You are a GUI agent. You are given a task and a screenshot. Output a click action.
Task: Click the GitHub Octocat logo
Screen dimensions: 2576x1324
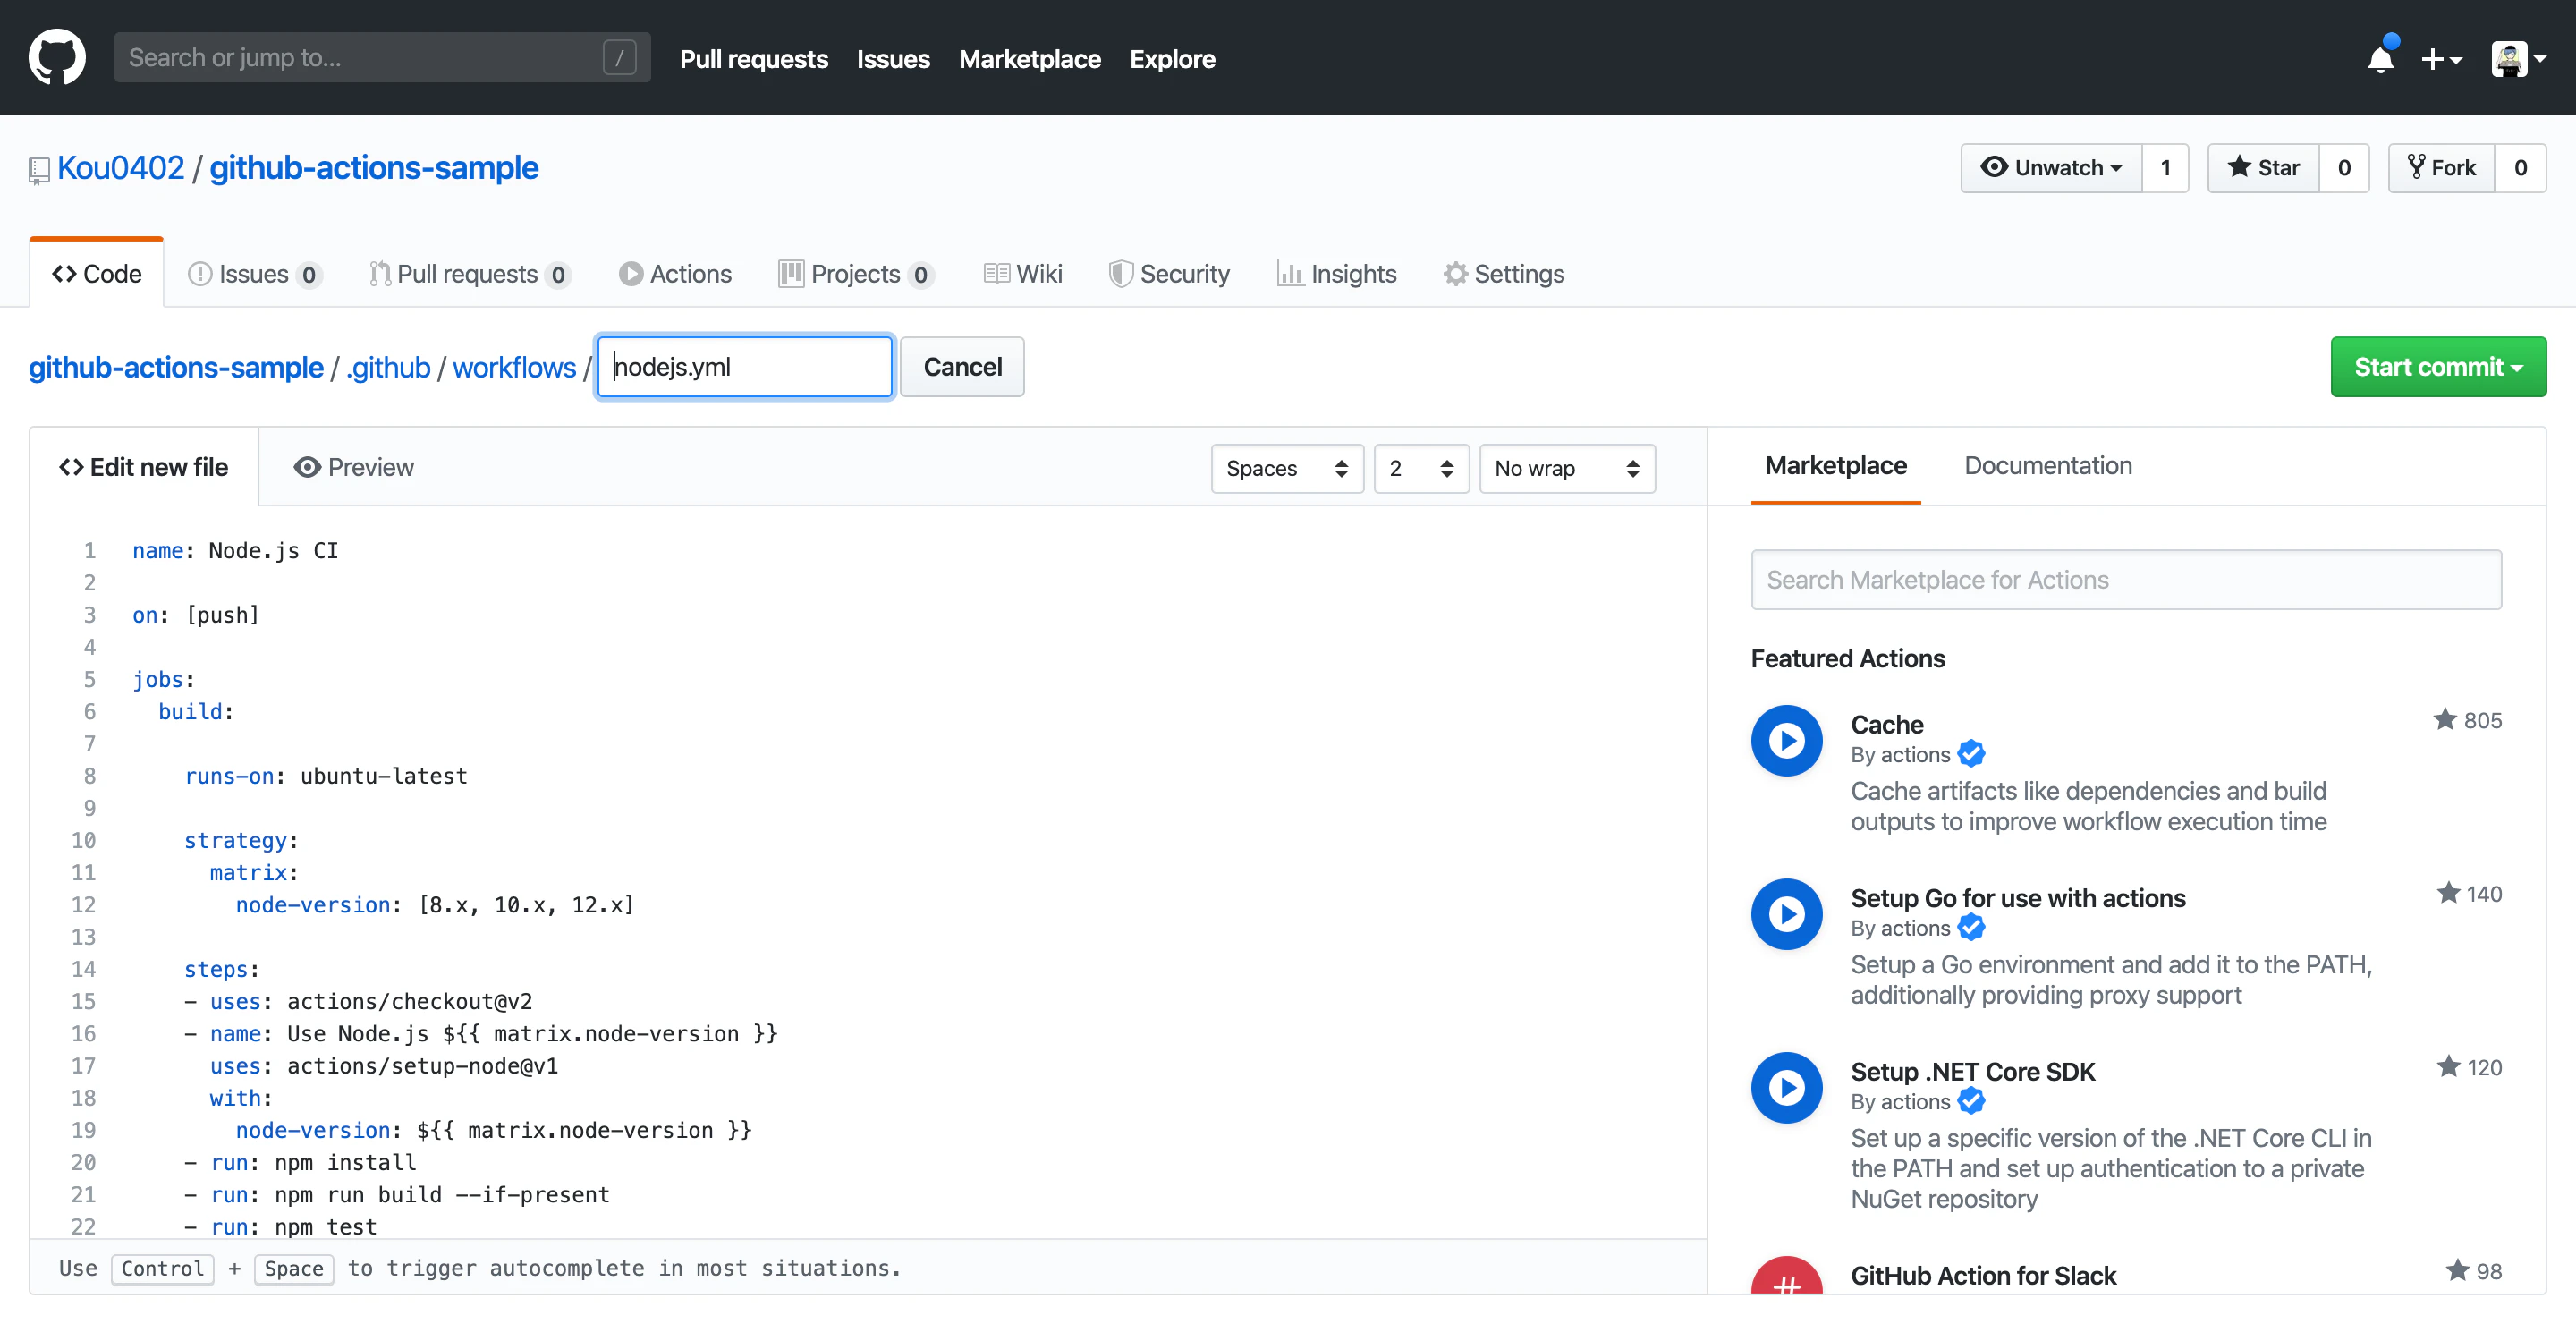57,57
